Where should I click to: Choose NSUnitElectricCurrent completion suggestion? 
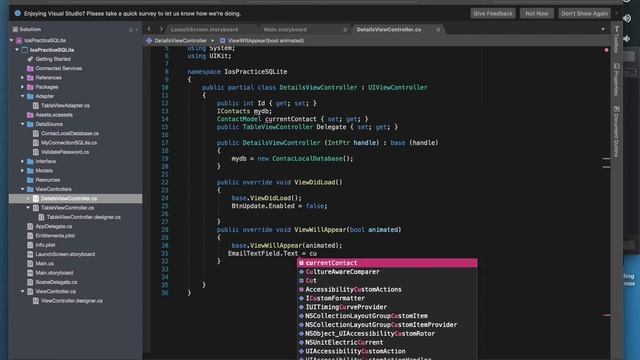(x=387, y=342)
